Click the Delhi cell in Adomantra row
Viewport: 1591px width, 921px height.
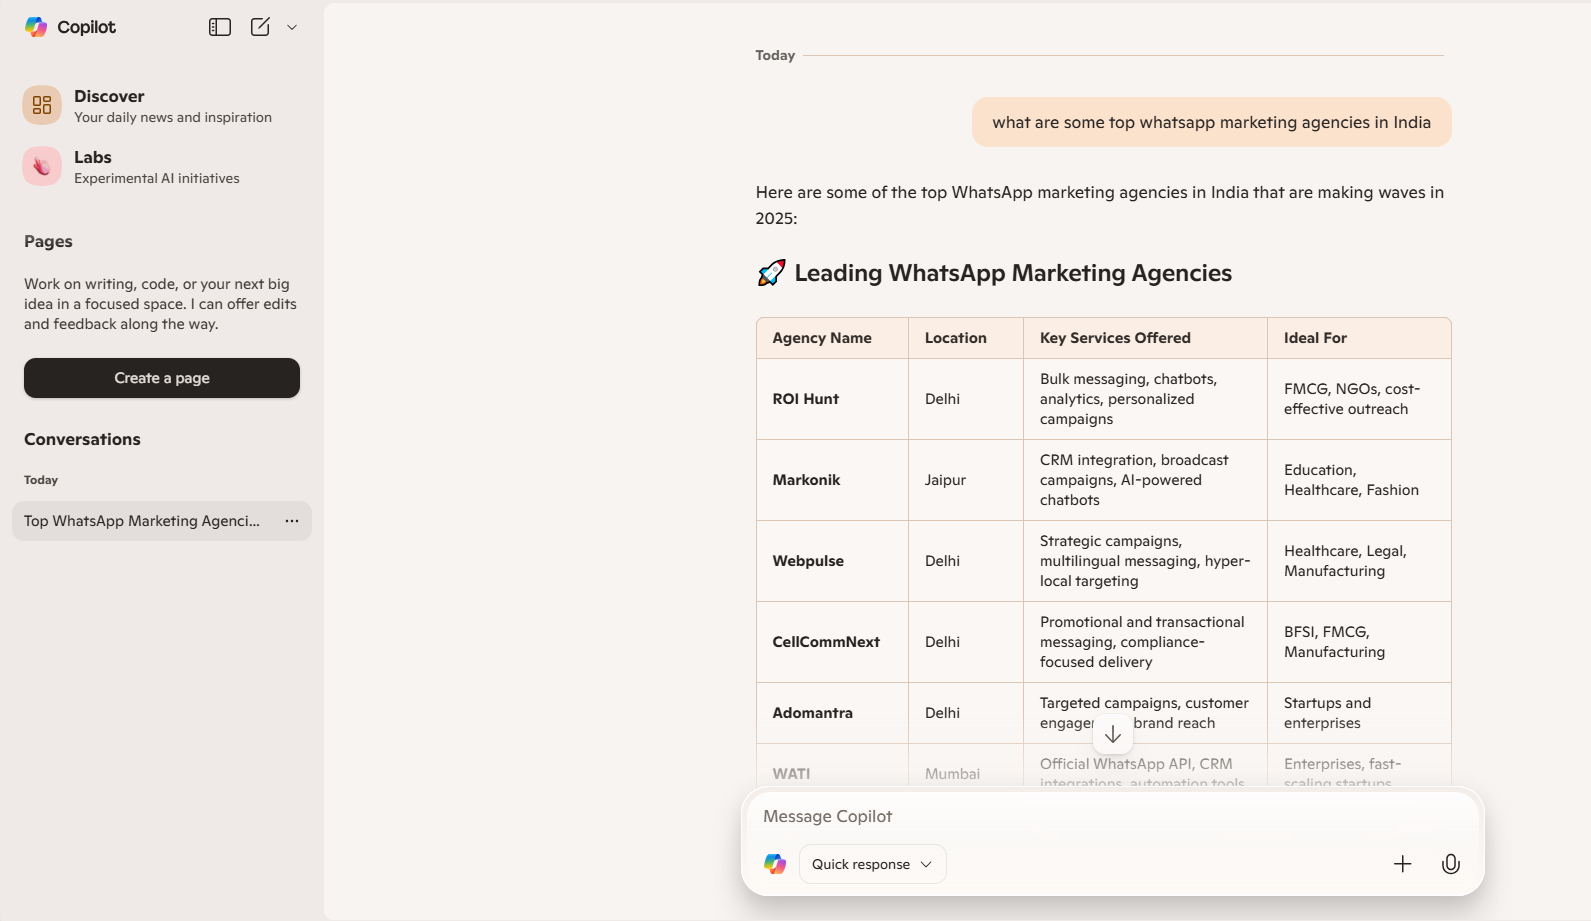click(x=966, y=713)
